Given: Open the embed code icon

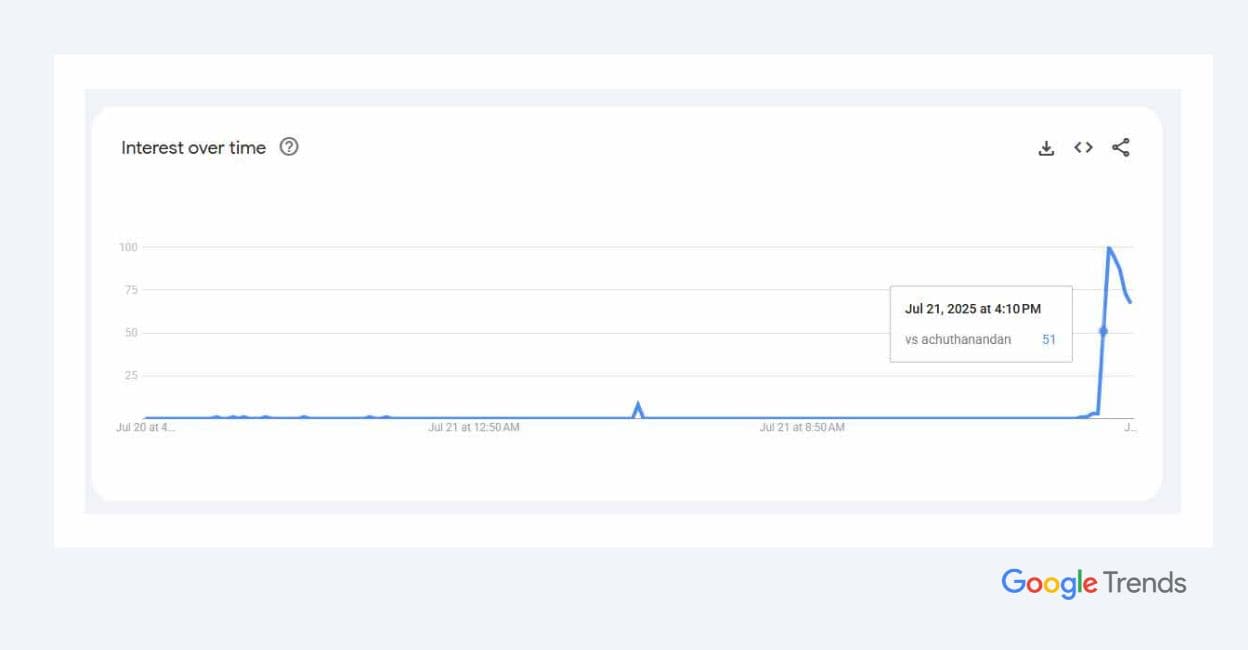Looking at the screenshot, I should click(1083, 148).
